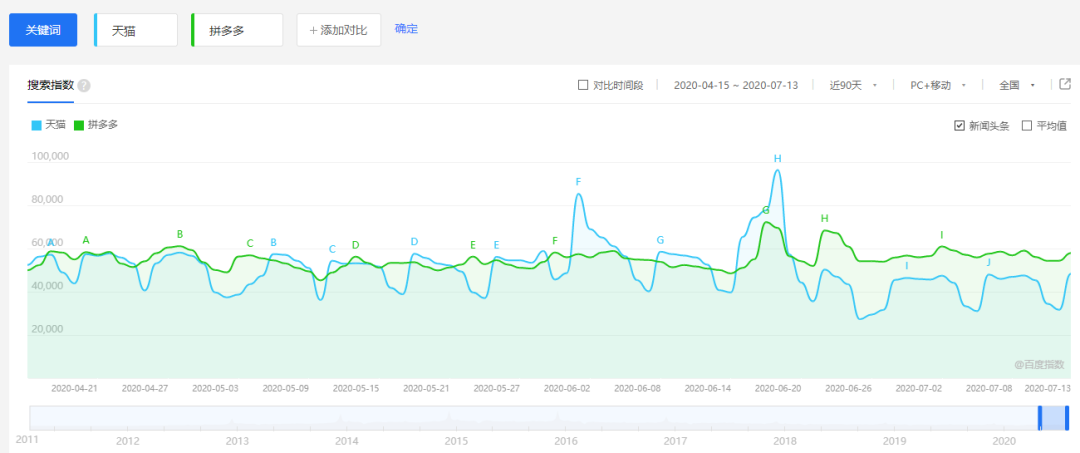
Task: Select the 拼多多 keyword box
Action: click(237, 30)
